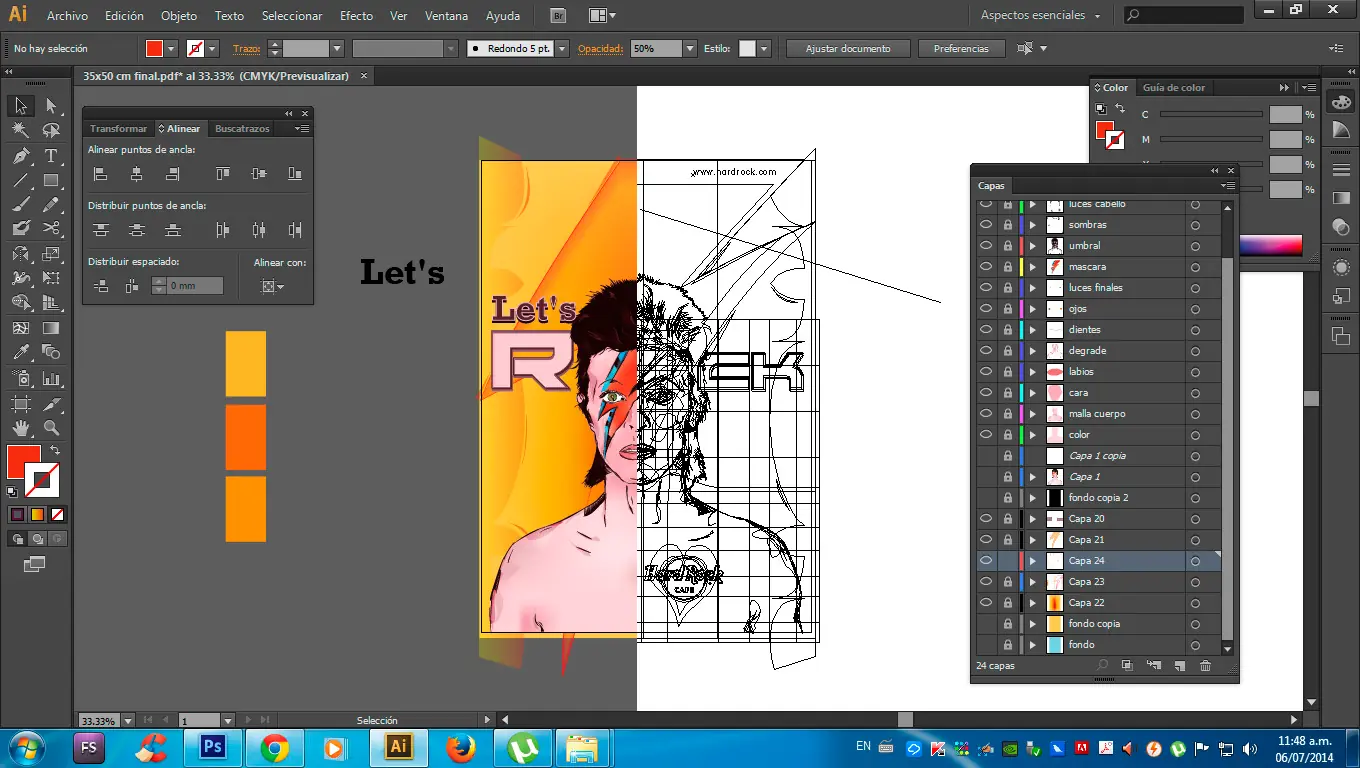Select the Rectangle tool
This screenshot has height=768, width=1360.
click(51, 180)
